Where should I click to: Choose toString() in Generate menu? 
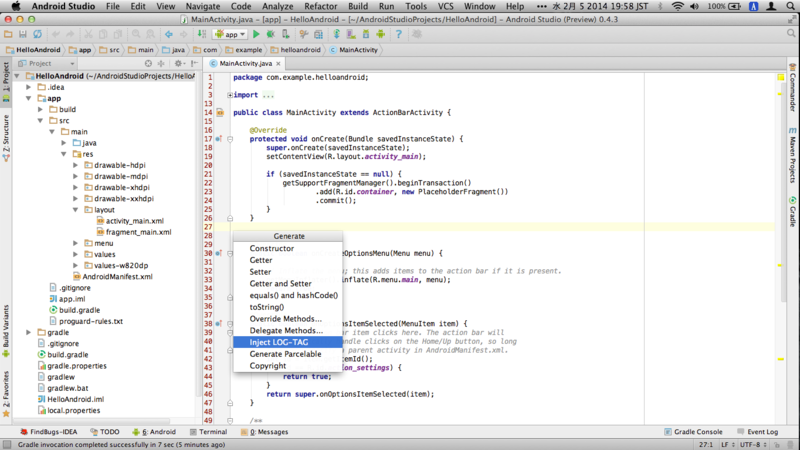[x=288, y=307]
